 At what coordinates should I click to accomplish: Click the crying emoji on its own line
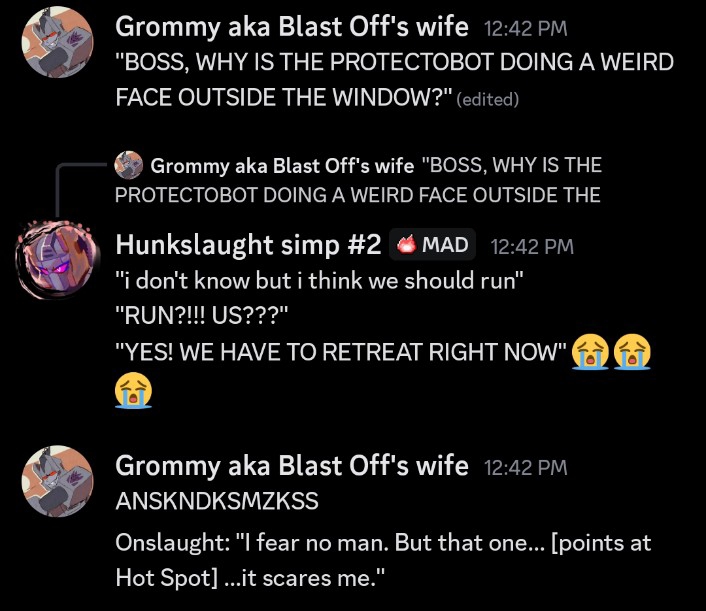coord(134,390)
